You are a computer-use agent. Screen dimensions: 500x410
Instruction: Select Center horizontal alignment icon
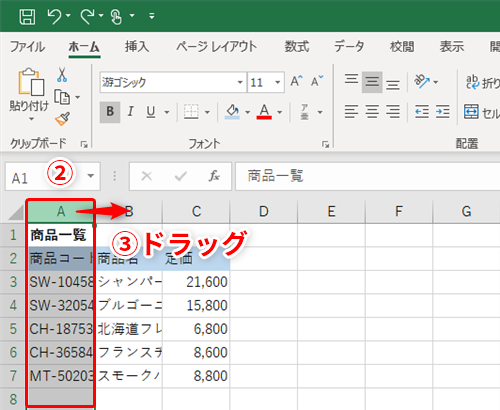click(372, 112)
